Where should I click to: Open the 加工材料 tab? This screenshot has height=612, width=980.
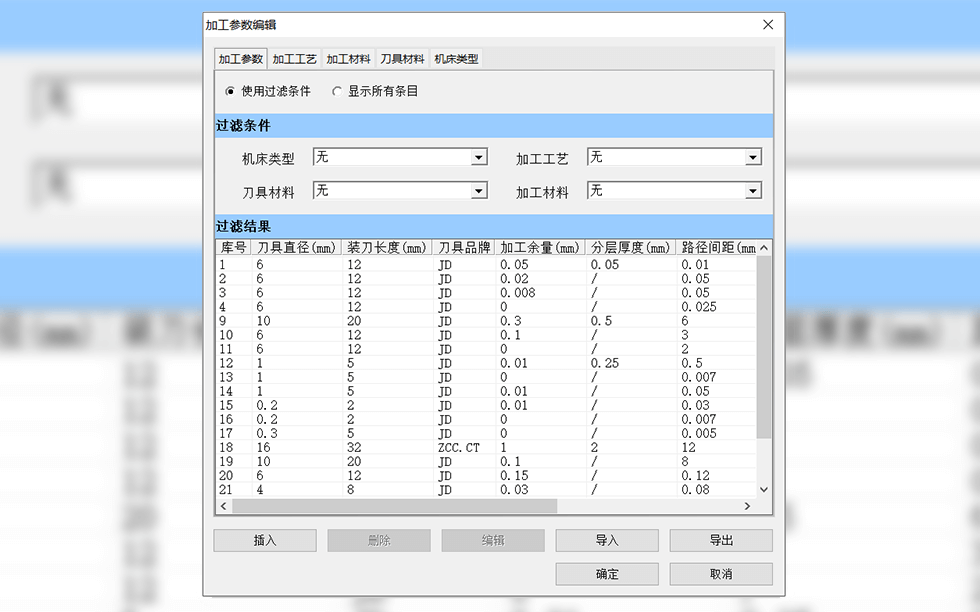click(348, 59)
